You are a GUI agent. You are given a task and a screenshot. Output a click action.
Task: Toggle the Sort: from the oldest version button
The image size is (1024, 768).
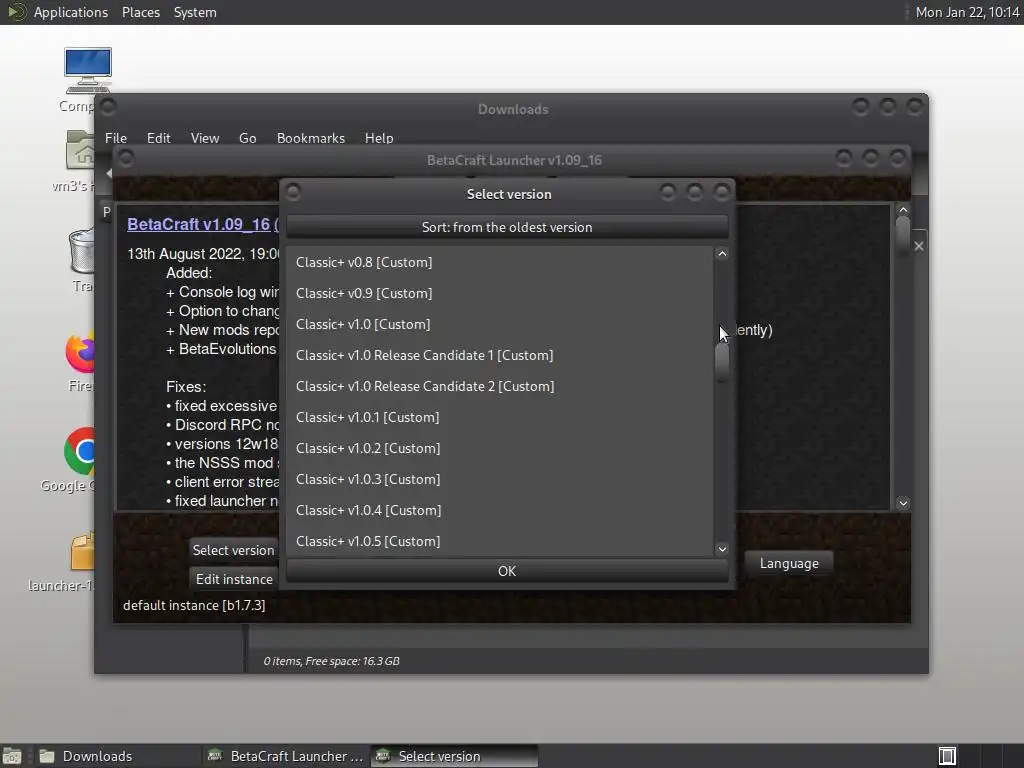(x=507, y=227)
